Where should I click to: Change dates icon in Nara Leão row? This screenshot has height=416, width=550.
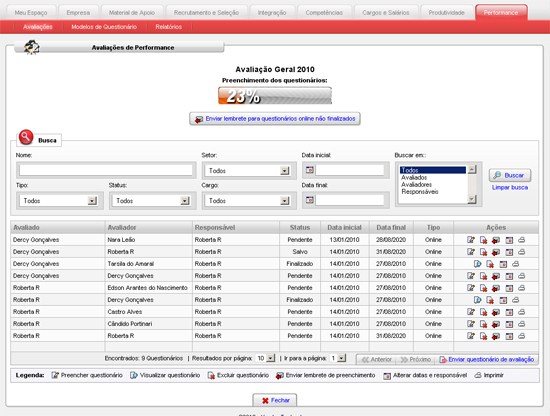click(509, 240)
